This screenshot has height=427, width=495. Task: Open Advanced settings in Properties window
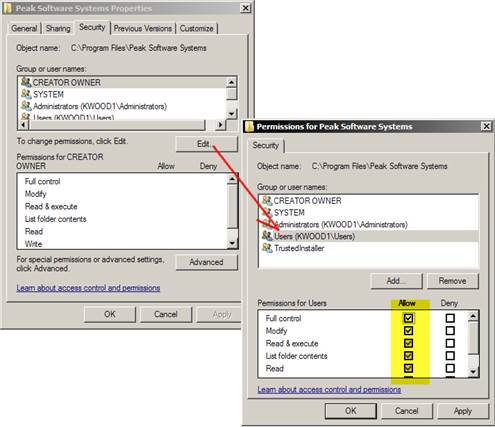click(x=207, y=262)
